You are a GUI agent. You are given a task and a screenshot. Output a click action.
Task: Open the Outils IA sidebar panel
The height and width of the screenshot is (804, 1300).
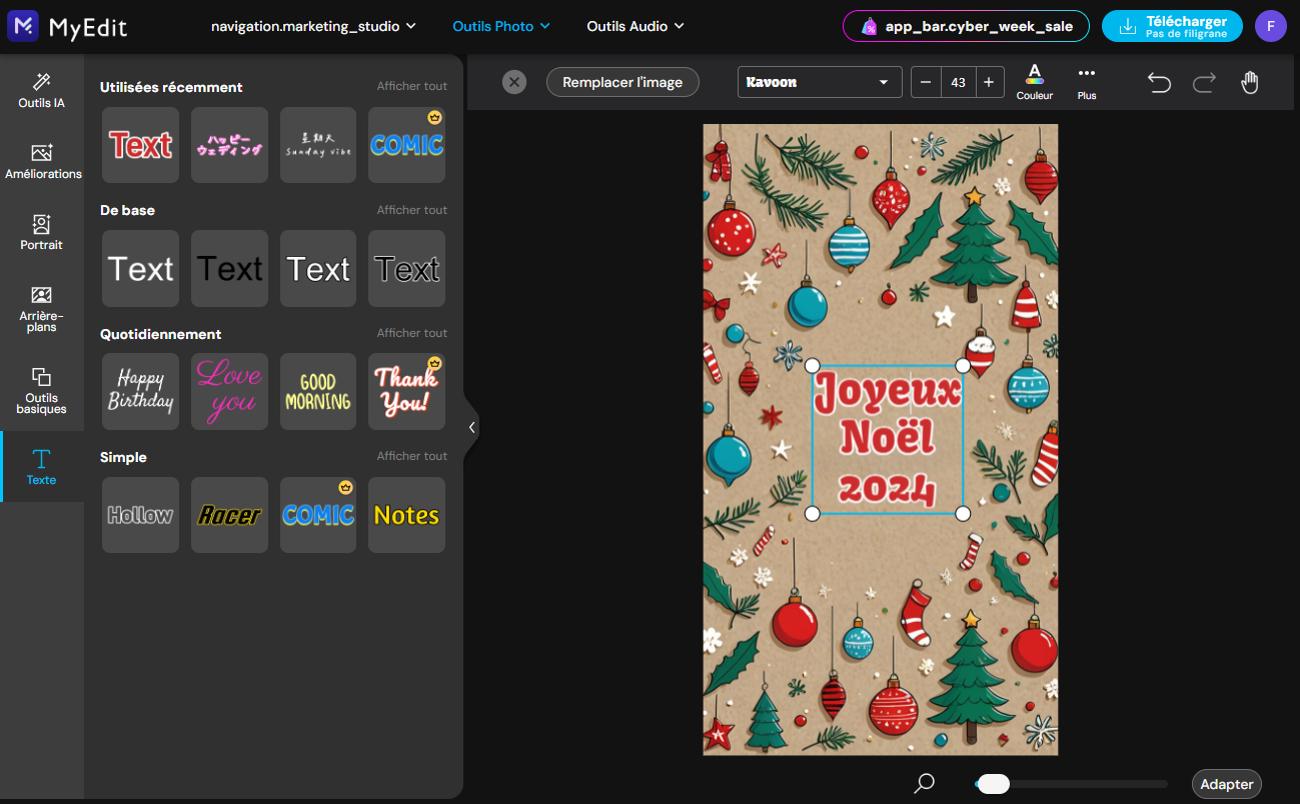pyautogui.click(x=41, y=90)
